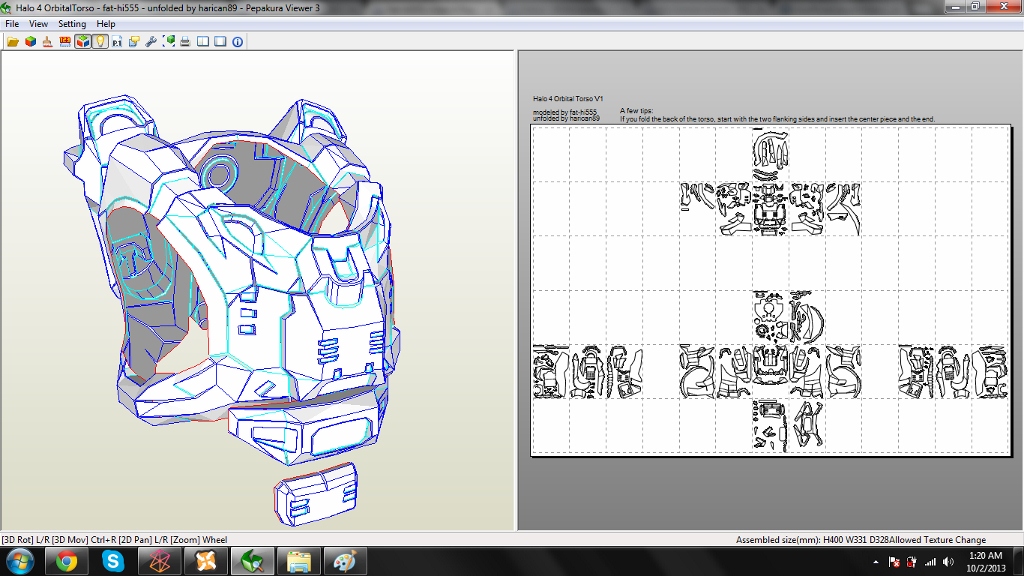Open Google Chrome from the taskbar
The height and width of the screenshot is (576, 1024).
[66, 562]
